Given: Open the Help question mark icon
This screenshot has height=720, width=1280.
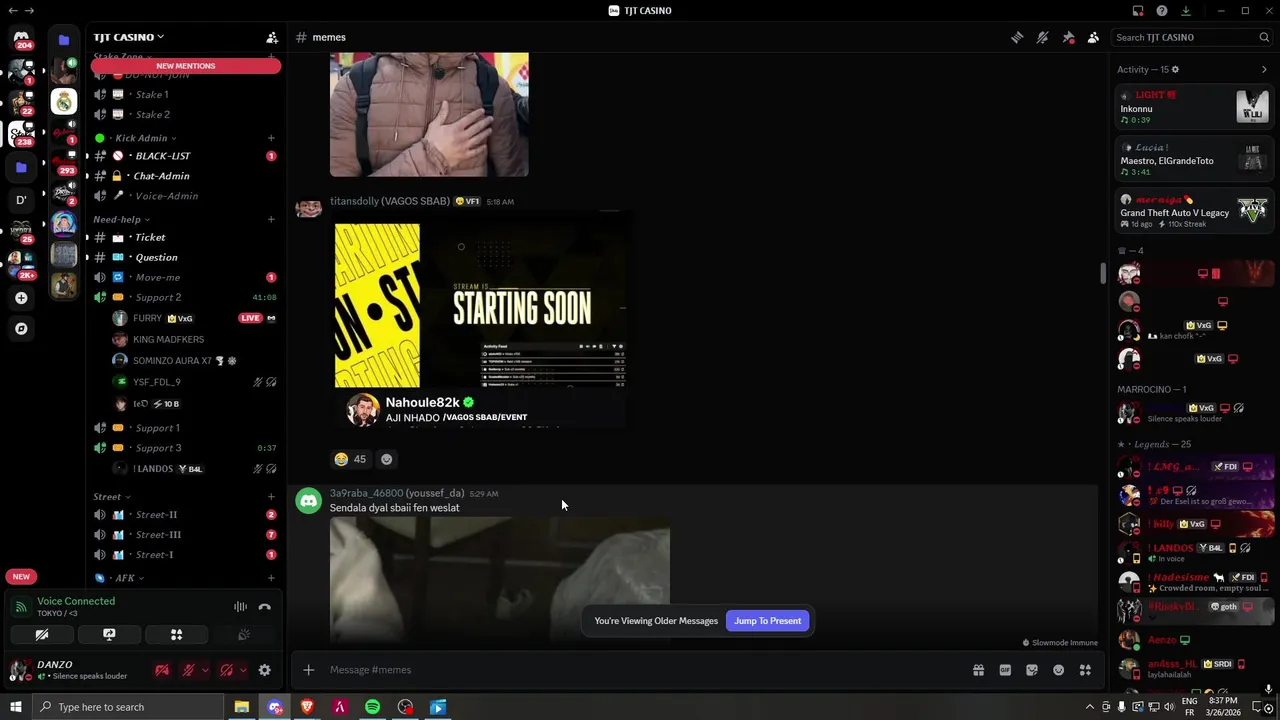Looking at the screenshot, I should (x=1162, y=11).
